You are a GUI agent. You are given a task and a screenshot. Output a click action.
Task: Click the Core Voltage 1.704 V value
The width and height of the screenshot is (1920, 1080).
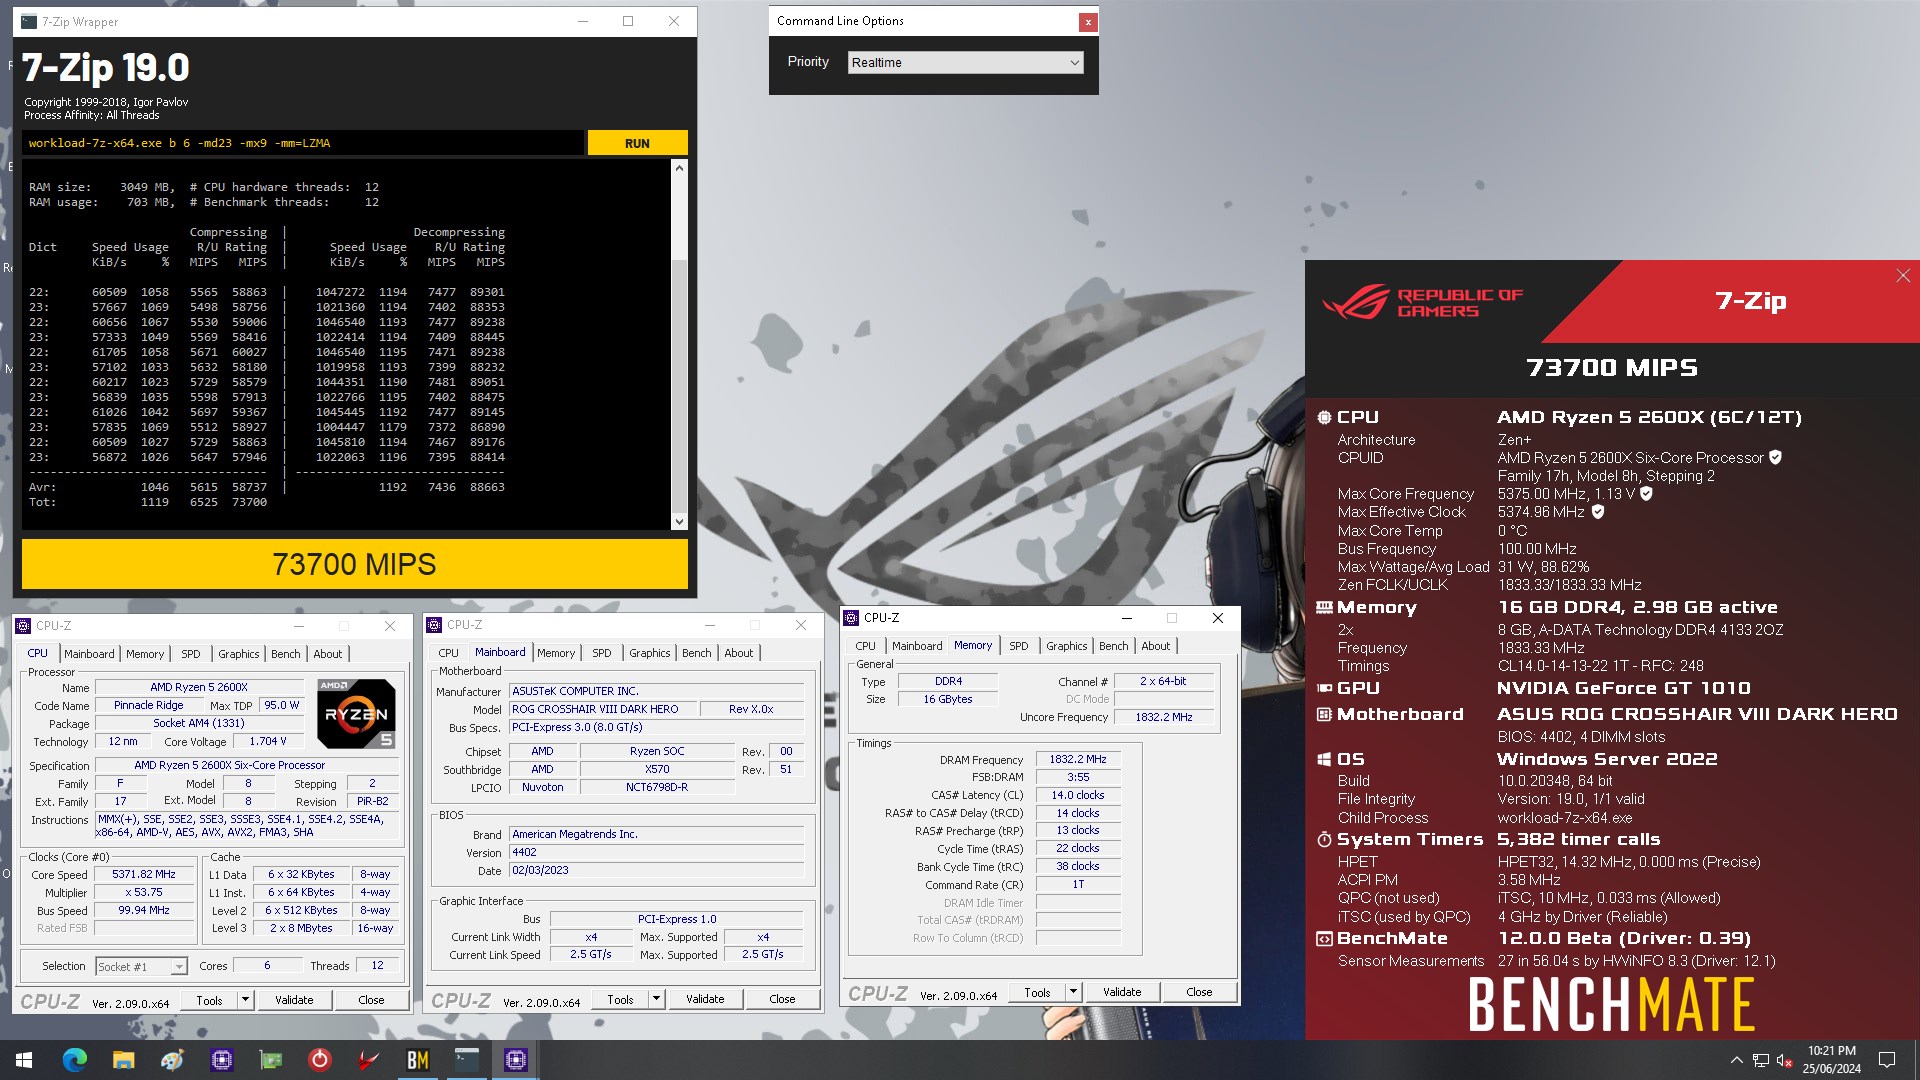coord(268,742)
